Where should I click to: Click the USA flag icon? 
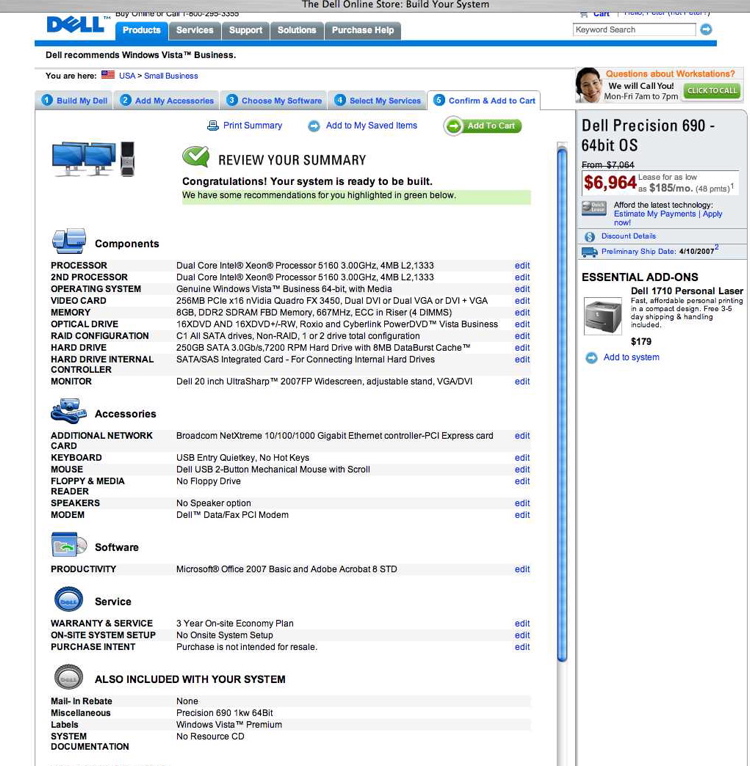click(x=108, y=75)
